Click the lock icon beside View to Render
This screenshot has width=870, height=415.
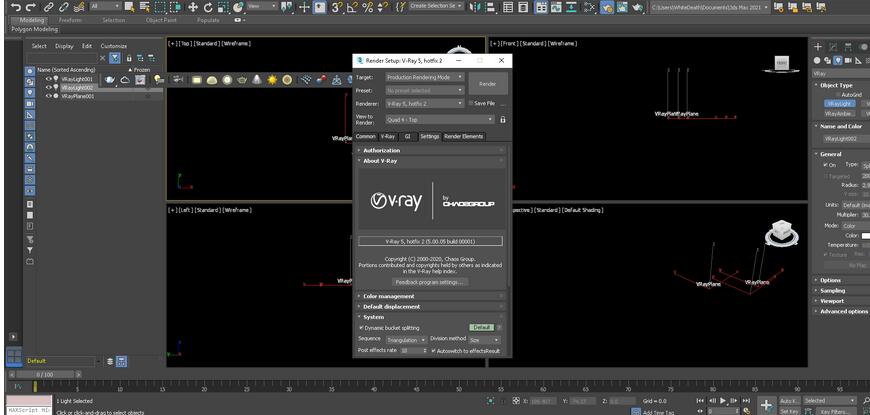[503, 119]
